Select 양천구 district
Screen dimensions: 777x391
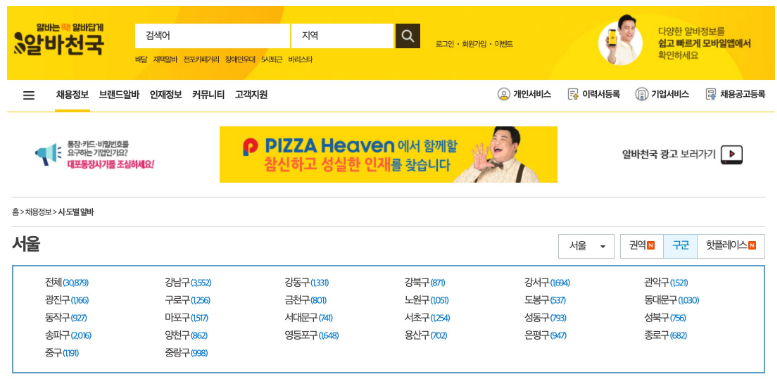point(186,335)
